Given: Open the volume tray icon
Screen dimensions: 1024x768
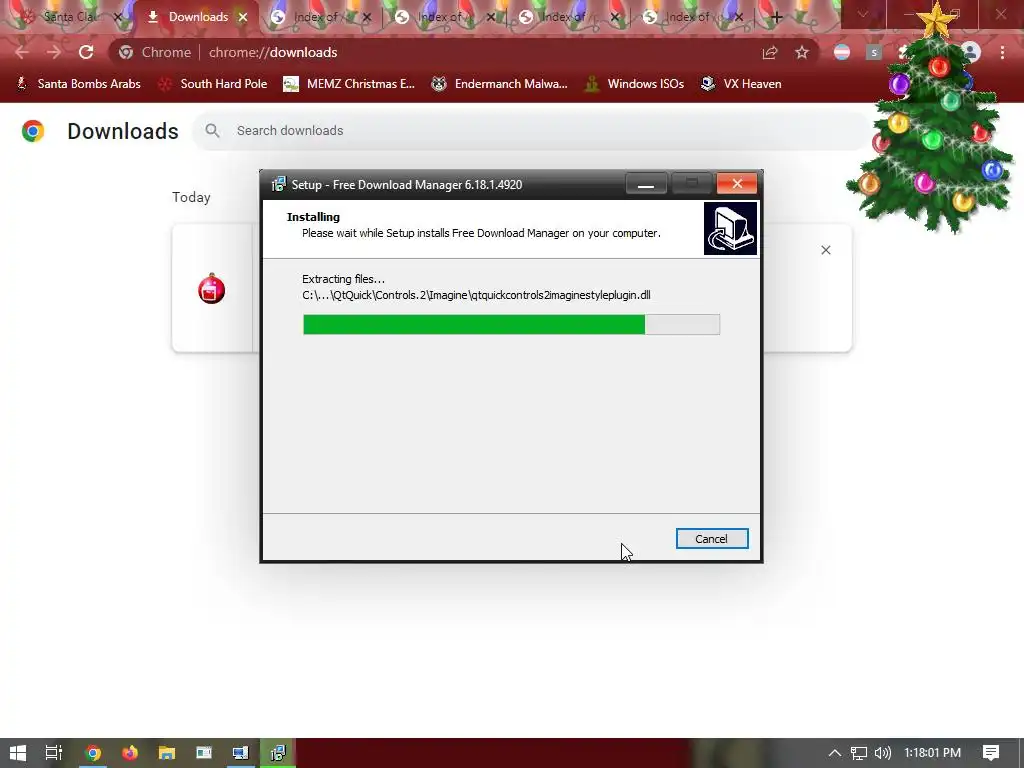Looking at the screenshot, I should [x=882, y=753].
